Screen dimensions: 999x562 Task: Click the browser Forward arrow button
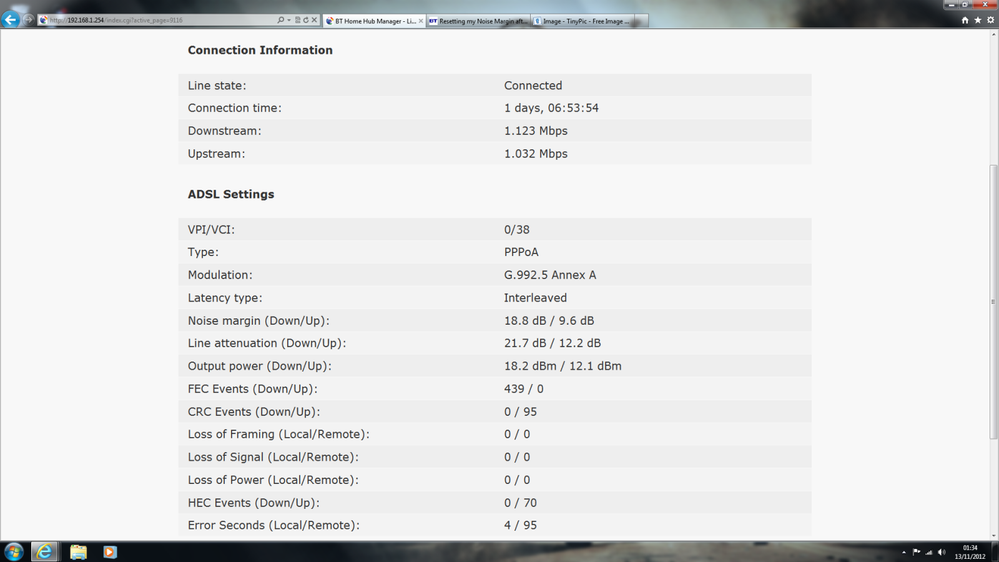(x=28, y=20)
